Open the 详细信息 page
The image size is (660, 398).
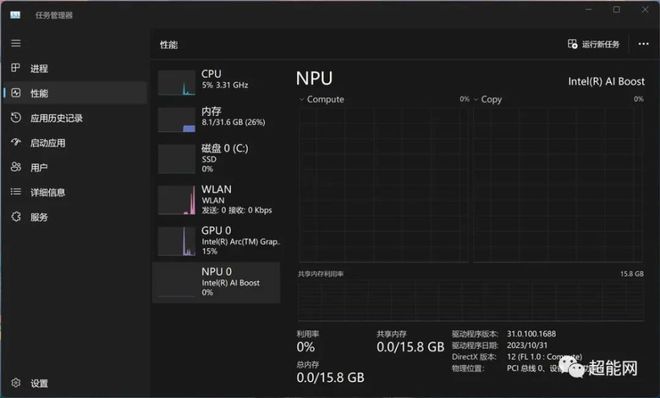(x=48, y=192)
